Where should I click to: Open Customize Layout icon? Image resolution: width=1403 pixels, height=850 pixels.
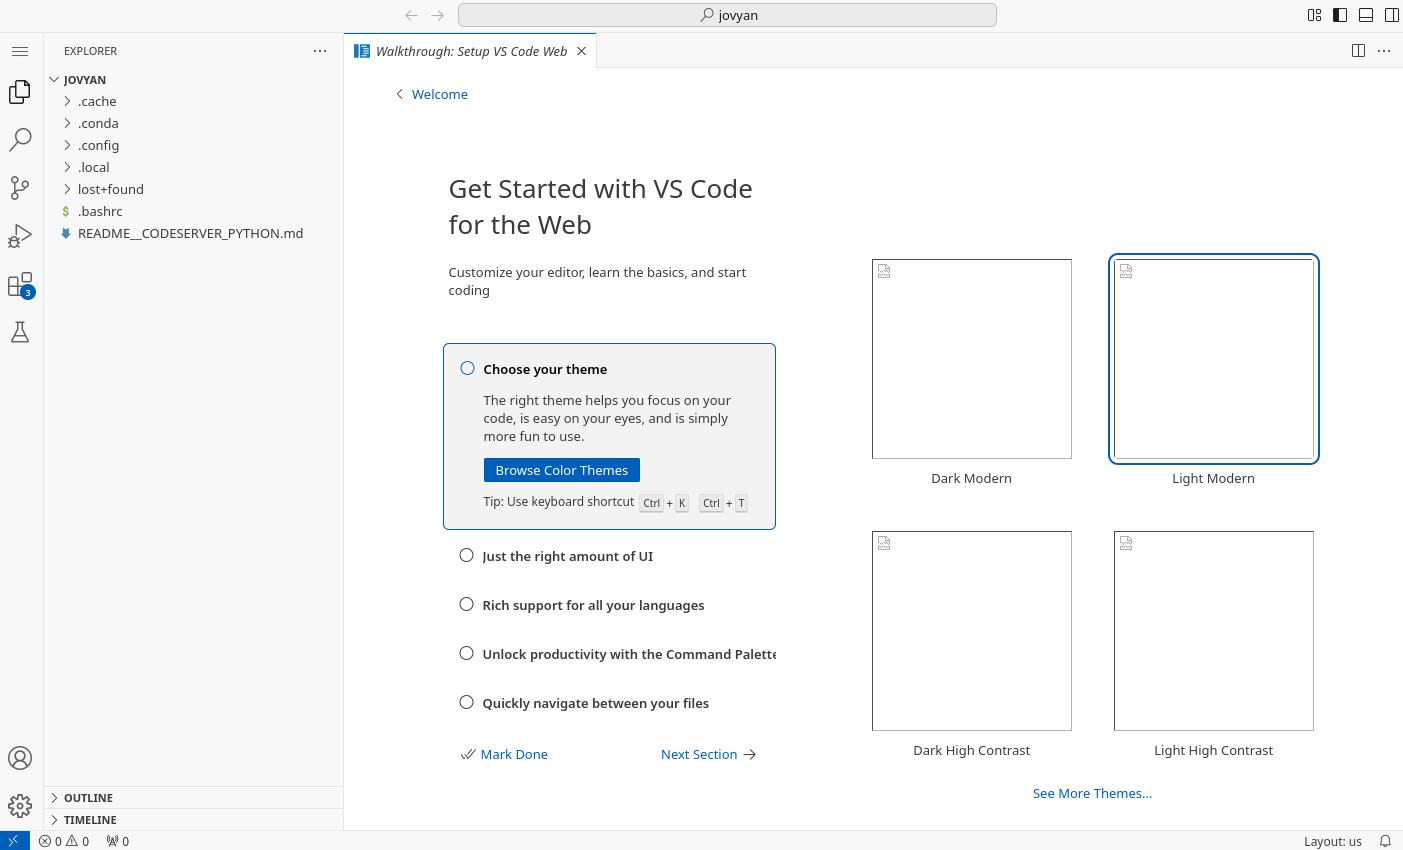1314,15
